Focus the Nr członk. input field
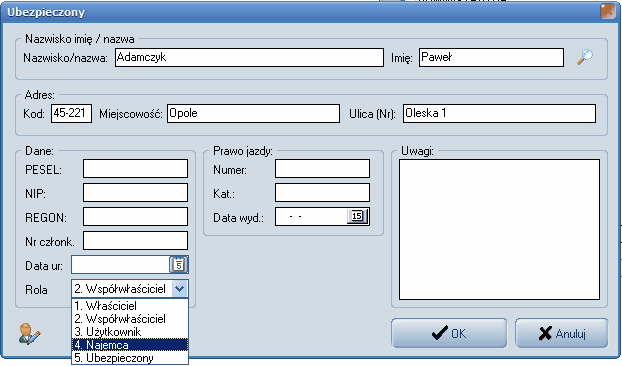Viewport: 622px width, 366px height. pyautogui.click(x=135, y=241)
